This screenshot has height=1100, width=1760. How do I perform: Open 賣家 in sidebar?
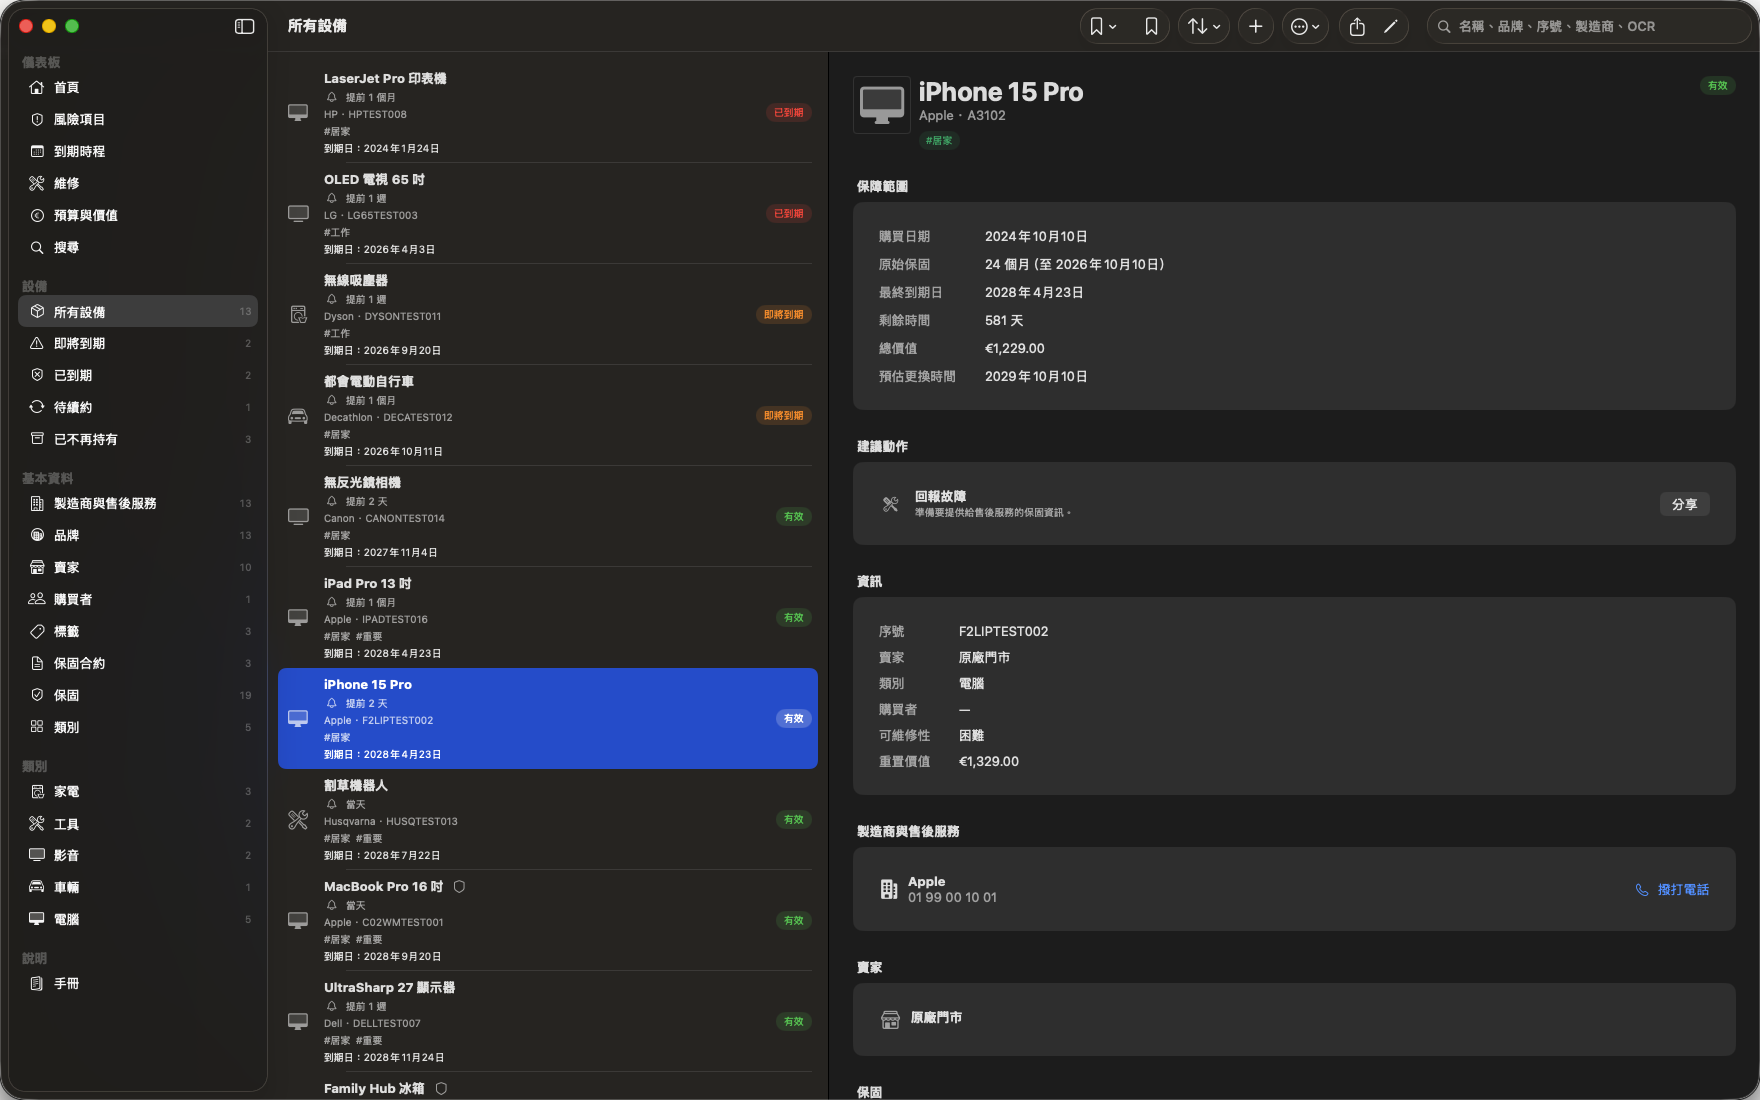138,568
